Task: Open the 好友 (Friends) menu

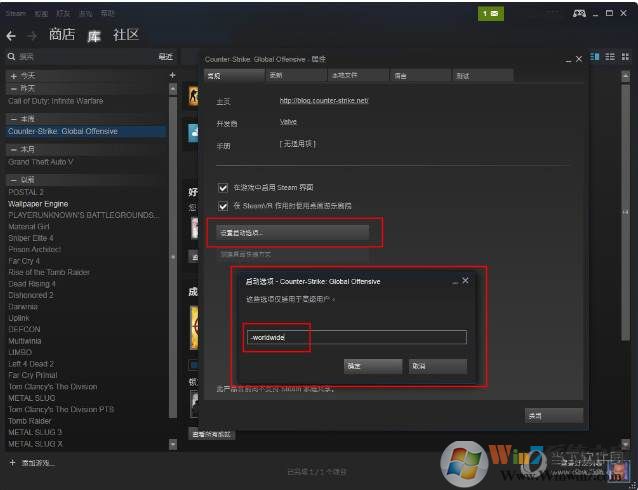Action: [63, 13]
